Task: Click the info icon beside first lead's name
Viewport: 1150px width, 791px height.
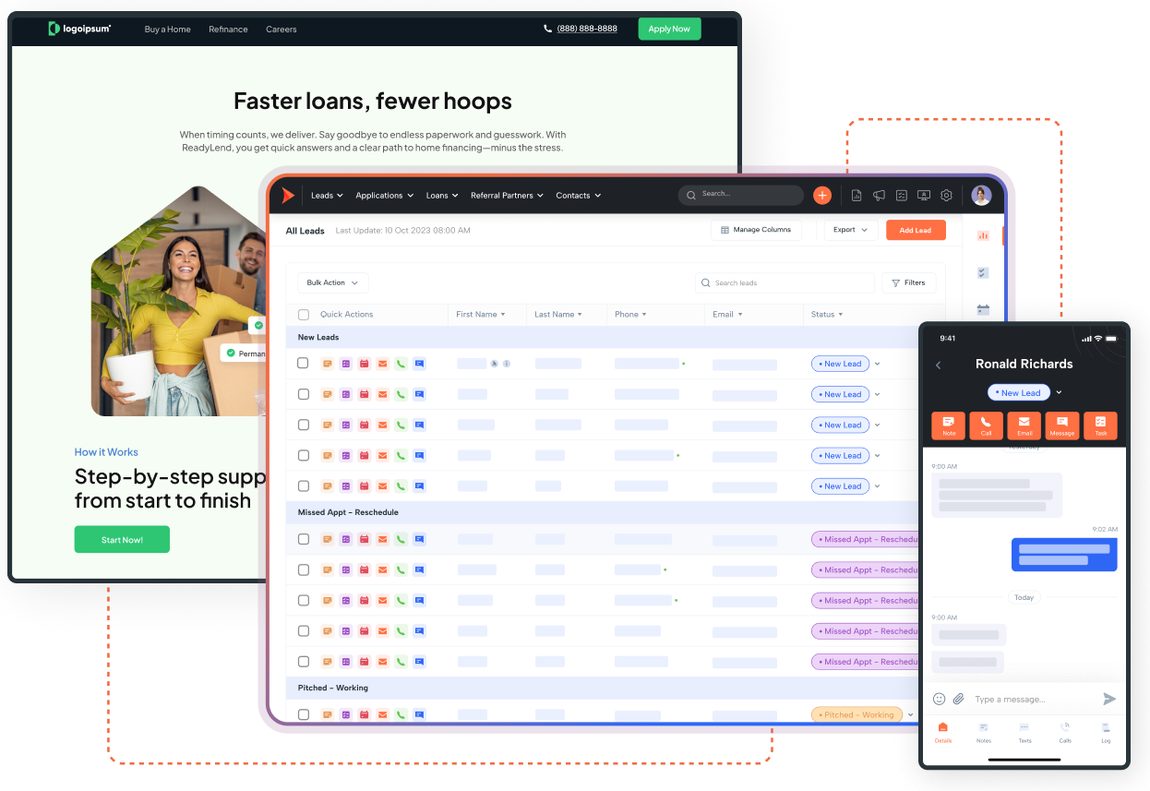Action: click(x=506, y=364)
